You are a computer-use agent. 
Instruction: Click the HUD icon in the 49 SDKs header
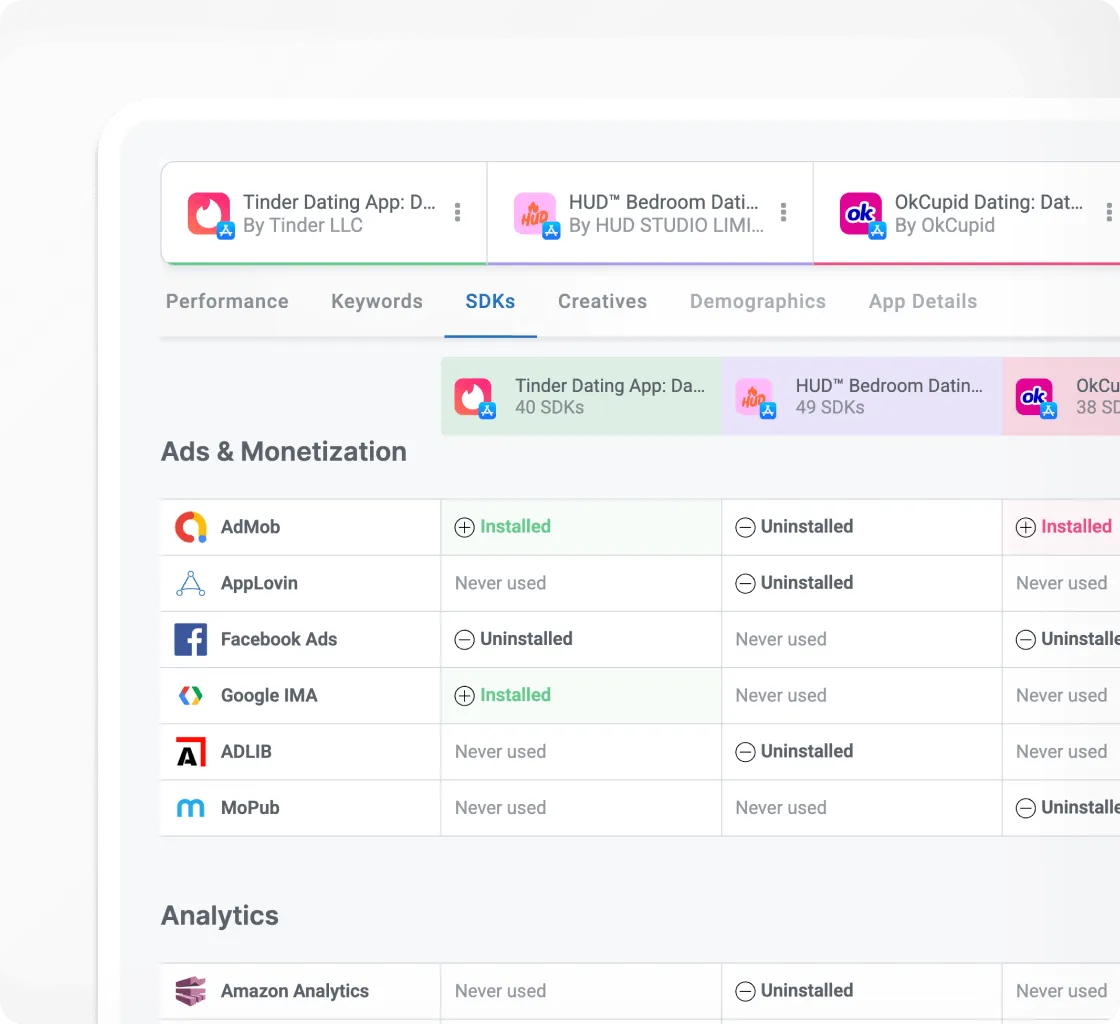point(755,397)
